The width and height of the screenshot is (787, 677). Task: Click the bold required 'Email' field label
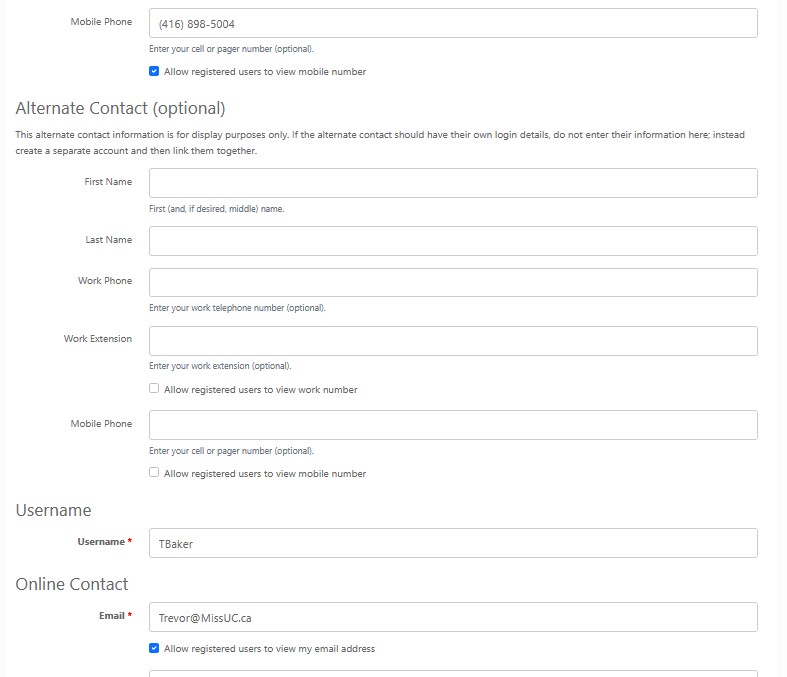[111, 616]
